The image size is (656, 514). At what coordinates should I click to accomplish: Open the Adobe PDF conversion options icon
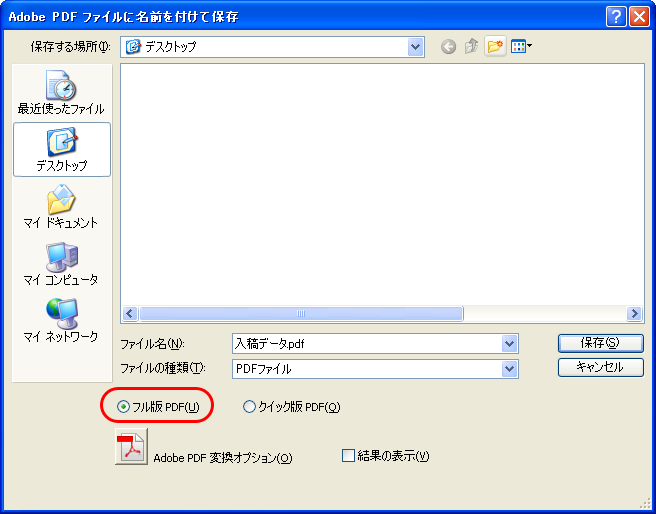click(131, 446)
